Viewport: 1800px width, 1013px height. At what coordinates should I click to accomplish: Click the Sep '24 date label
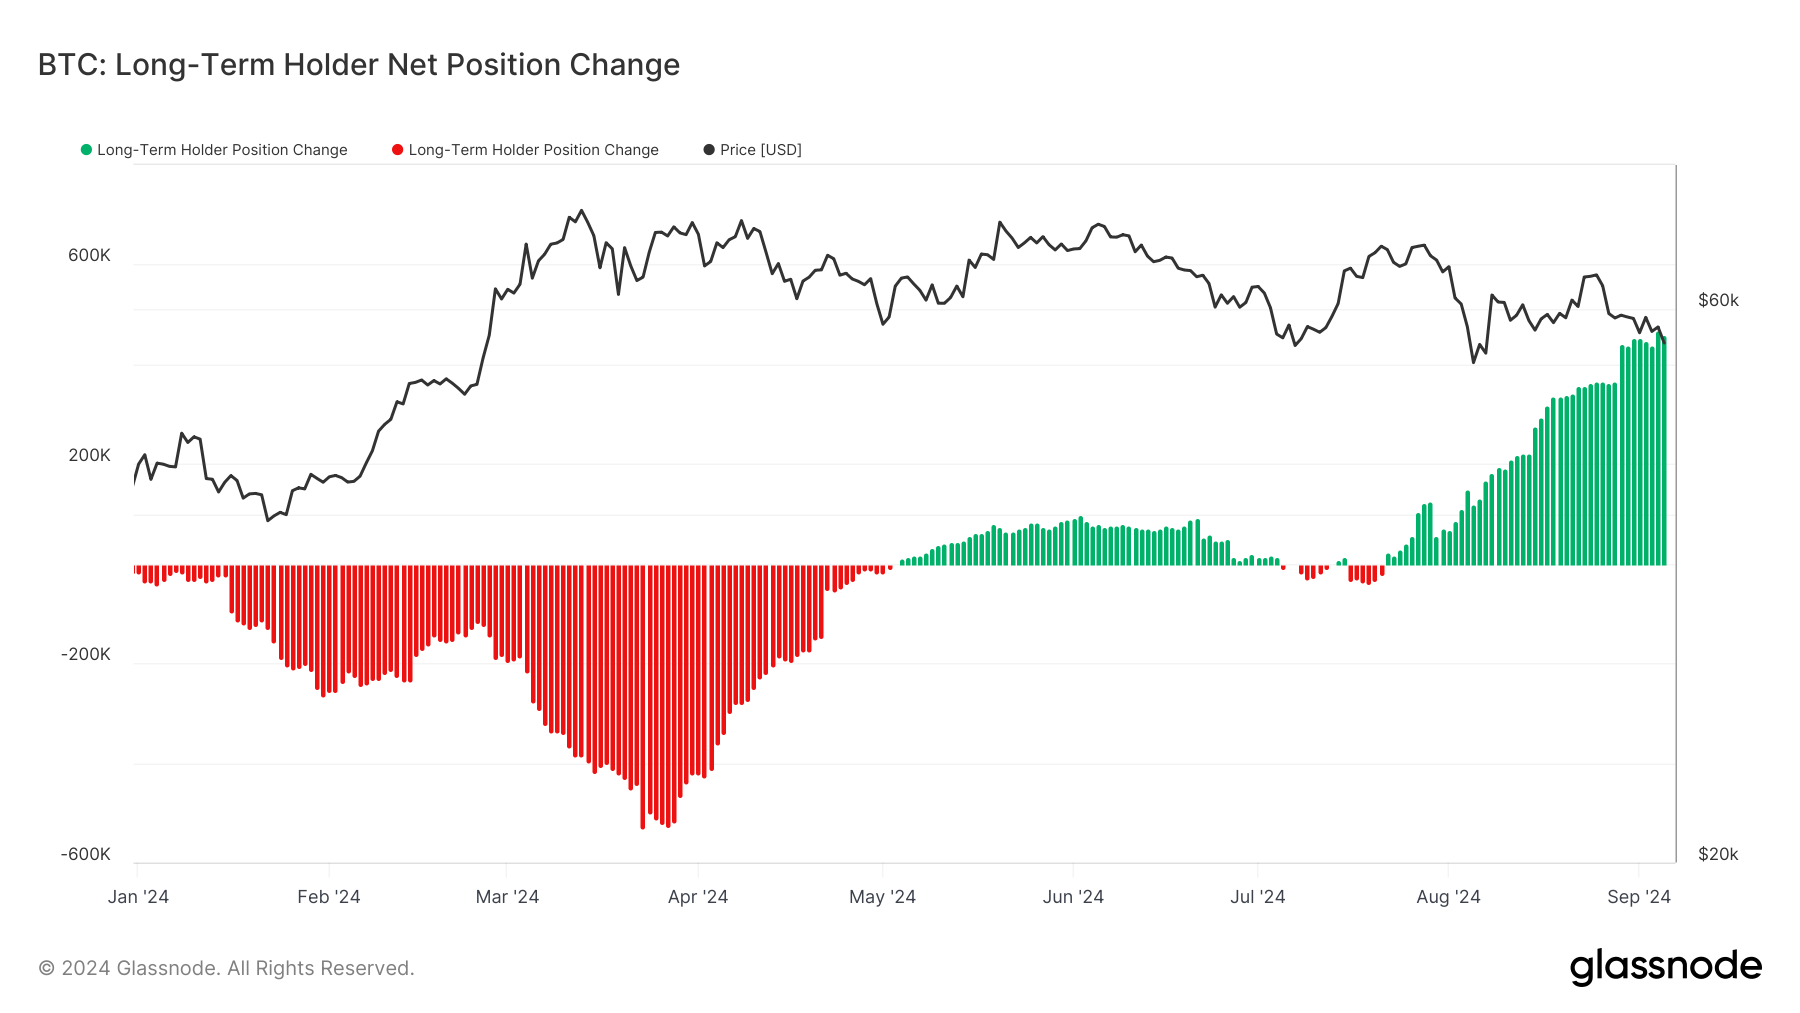pos(1638,897)
